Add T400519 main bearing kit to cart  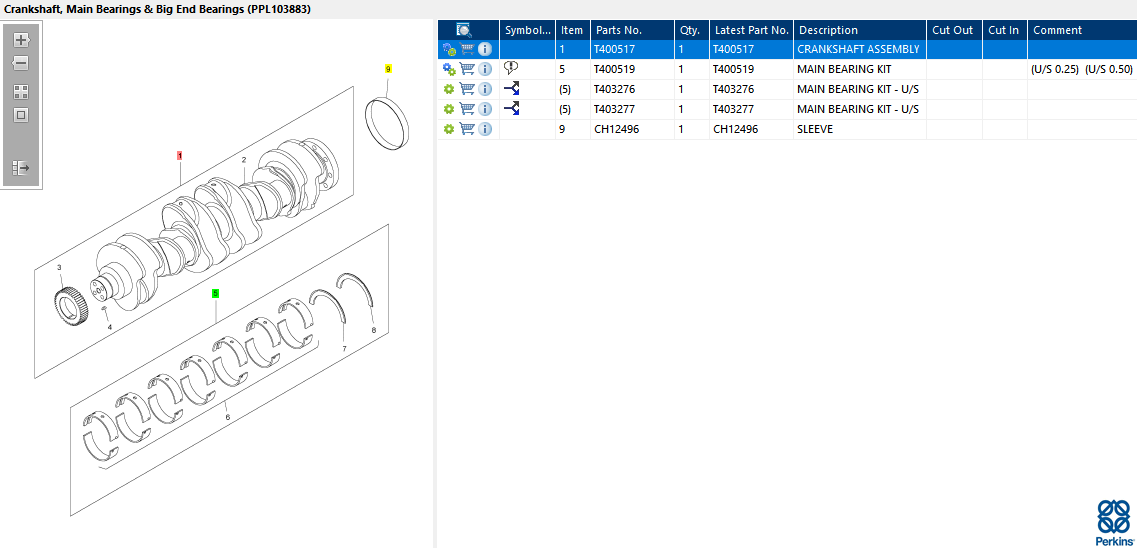467,69
